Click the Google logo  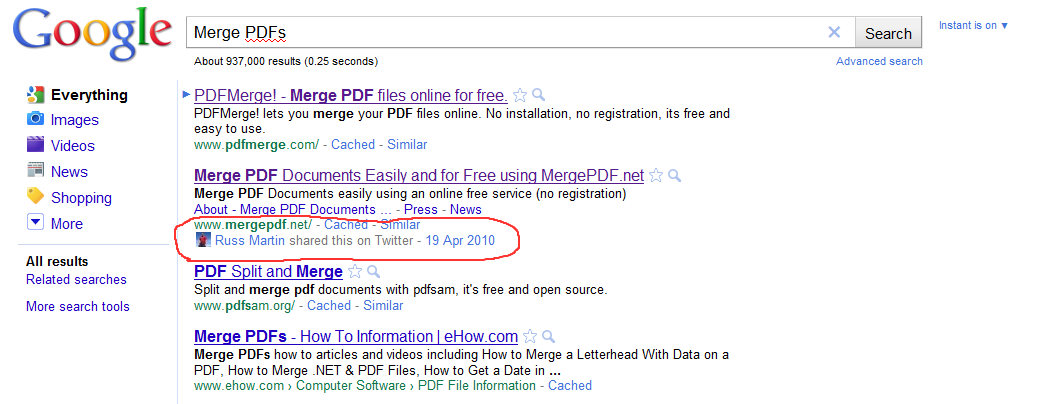(92, 35)
